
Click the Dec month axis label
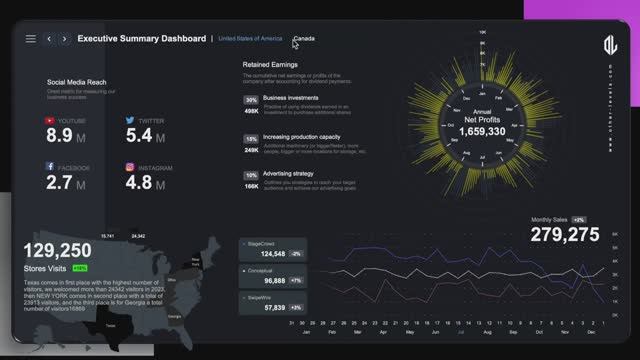click(591, 332)
